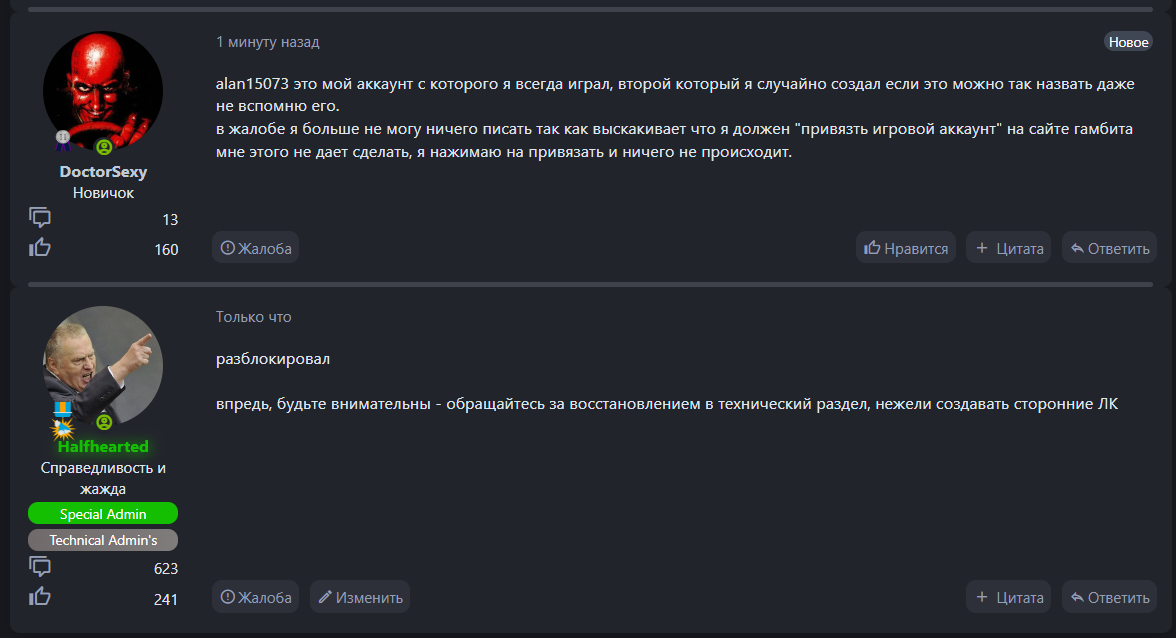The height and width of the screenshot is (638, 1176).
Task: Click the thumbs-up icon under Halfhearted
Action: [40, 597]
